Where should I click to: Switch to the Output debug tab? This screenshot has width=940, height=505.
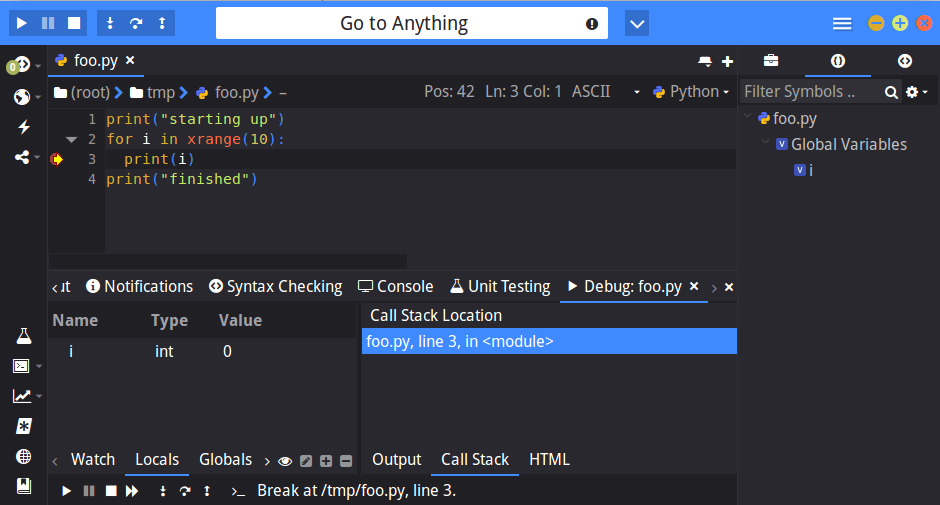tap(396, 459)
